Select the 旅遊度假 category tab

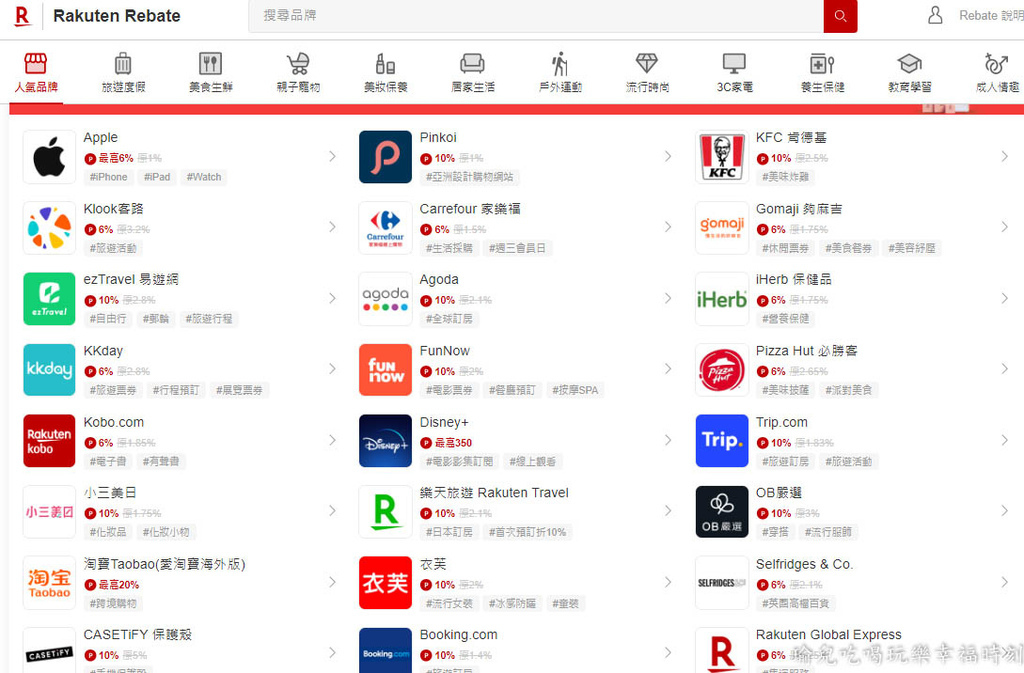tap(123, 72)
